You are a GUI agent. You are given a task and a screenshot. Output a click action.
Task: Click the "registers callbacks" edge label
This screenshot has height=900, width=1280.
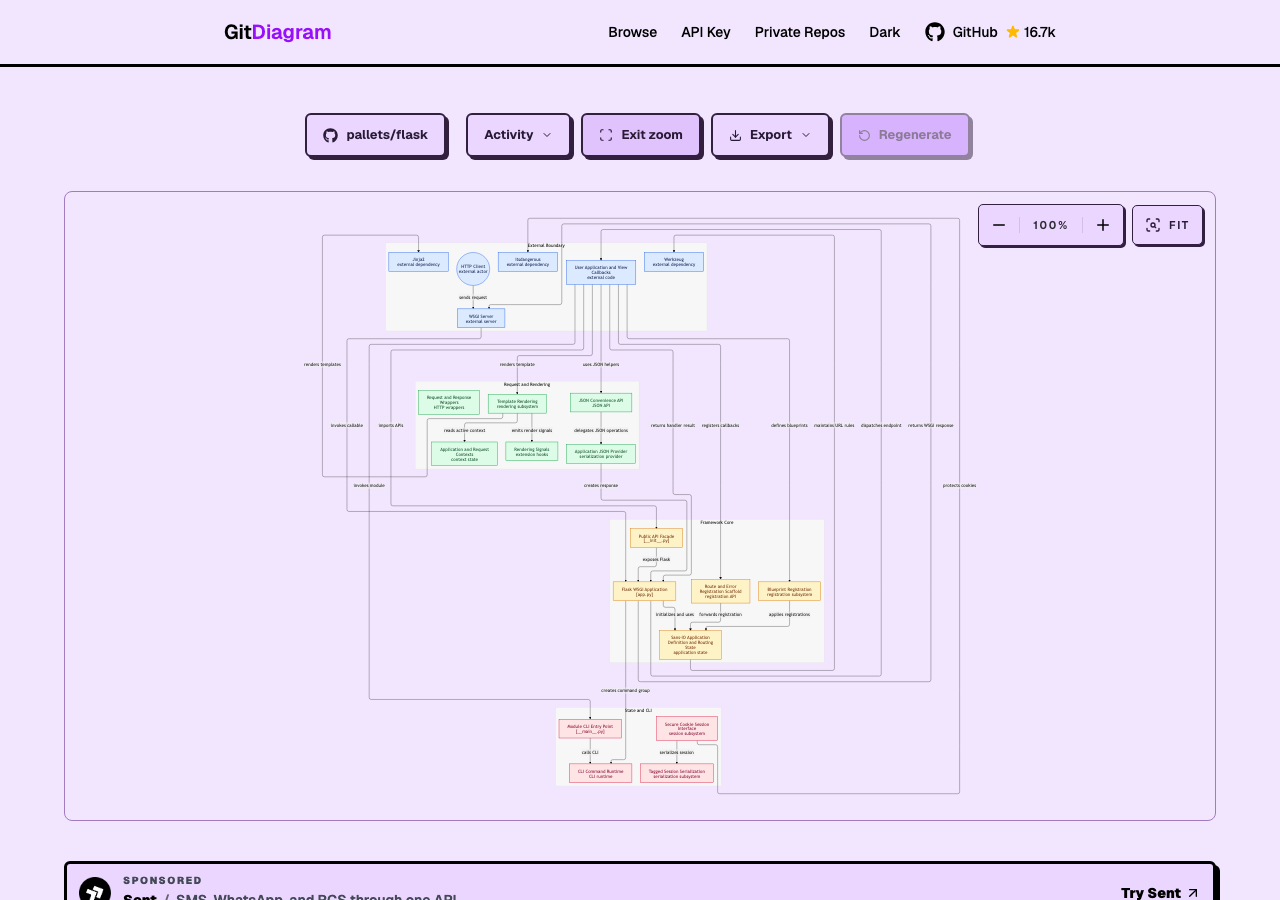point(721,425)
